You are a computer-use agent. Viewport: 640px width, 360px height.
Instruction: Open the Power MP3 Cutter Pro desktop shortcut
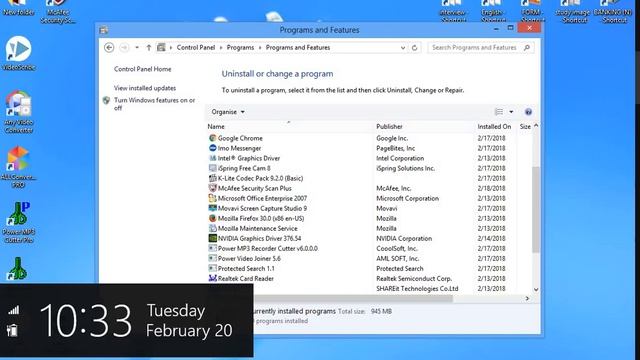(18, 222)
